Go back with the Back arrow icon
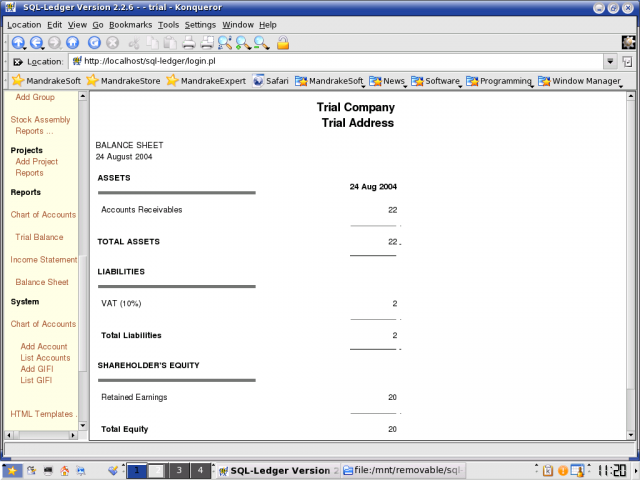Viewport: 640px width, 480px height. coord(36,42)
